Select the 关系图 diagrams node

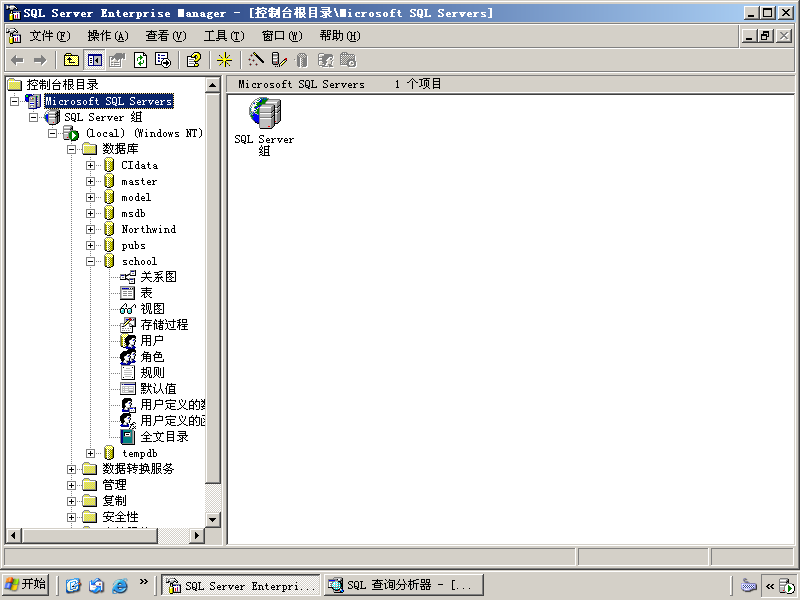[158, 277]
